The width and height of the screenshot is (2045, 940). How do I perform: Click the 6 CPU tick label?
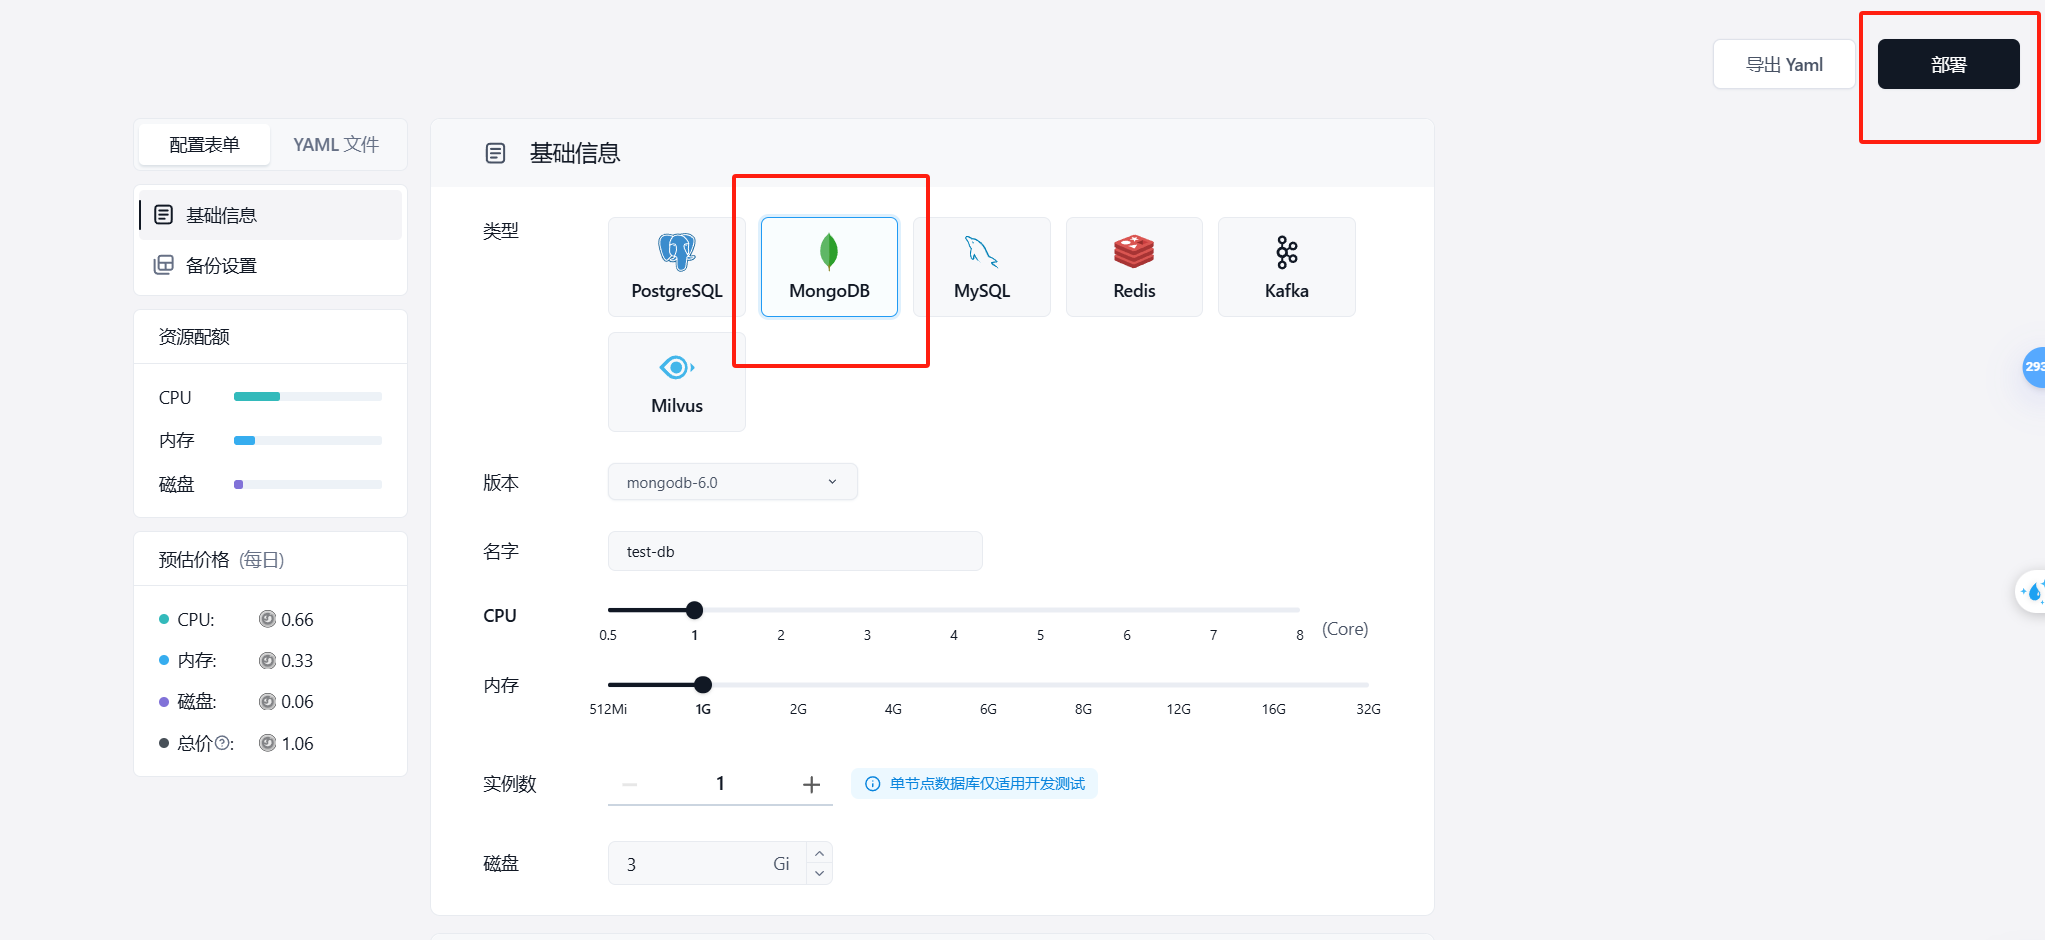(x=1127, y=635)
